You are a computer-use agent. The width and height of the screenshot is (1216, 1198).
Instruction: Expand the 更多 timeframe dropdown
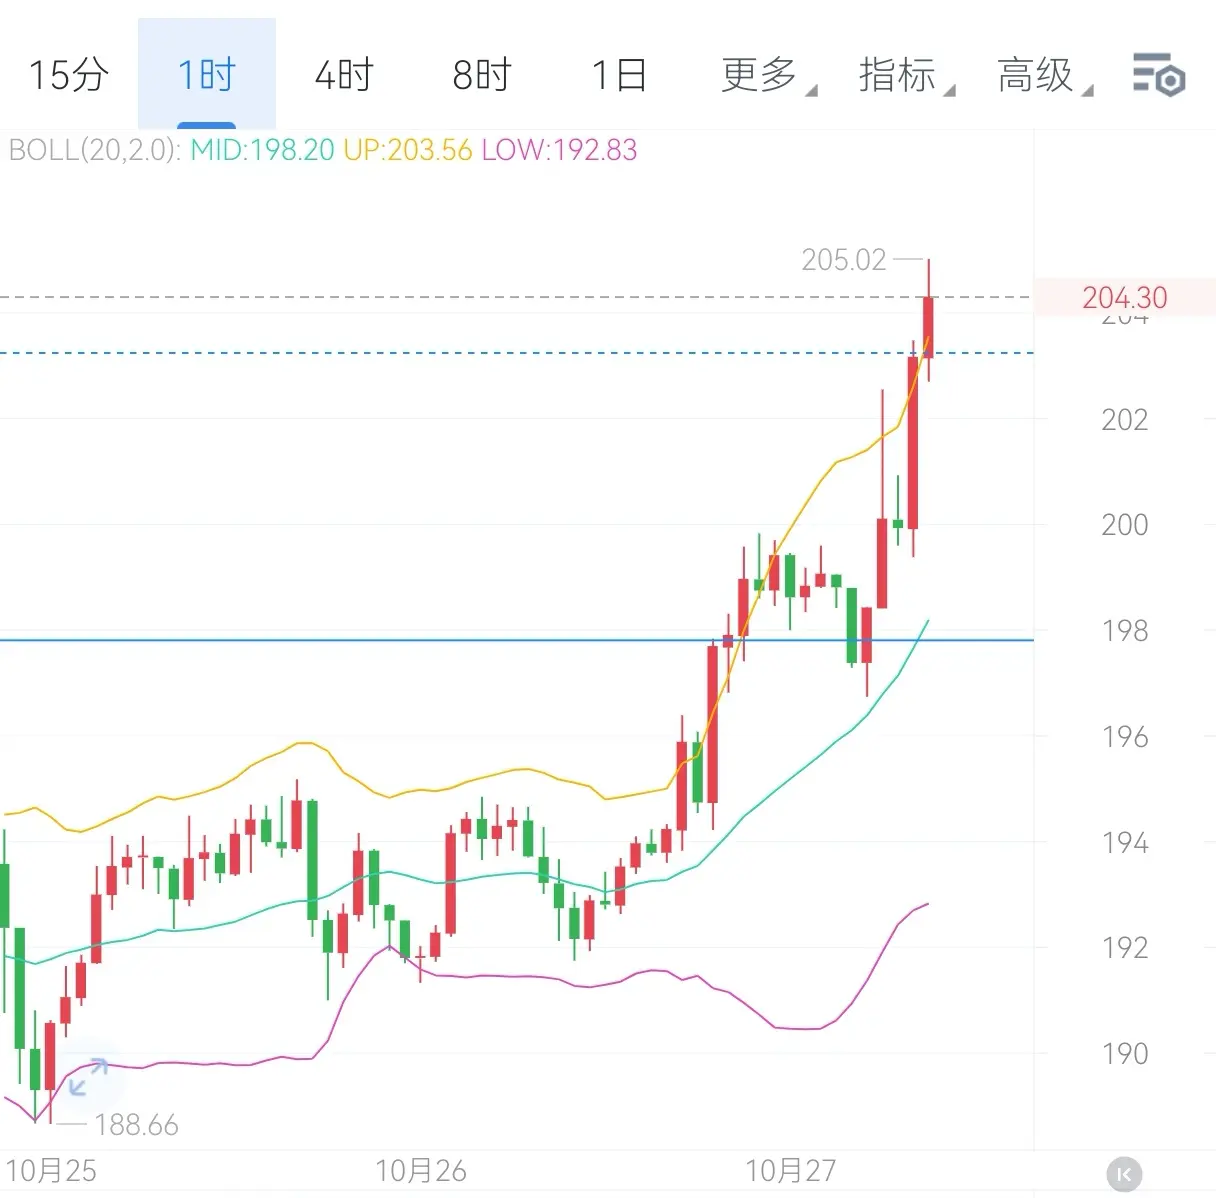pyautogui.click(x=768, y=75)
